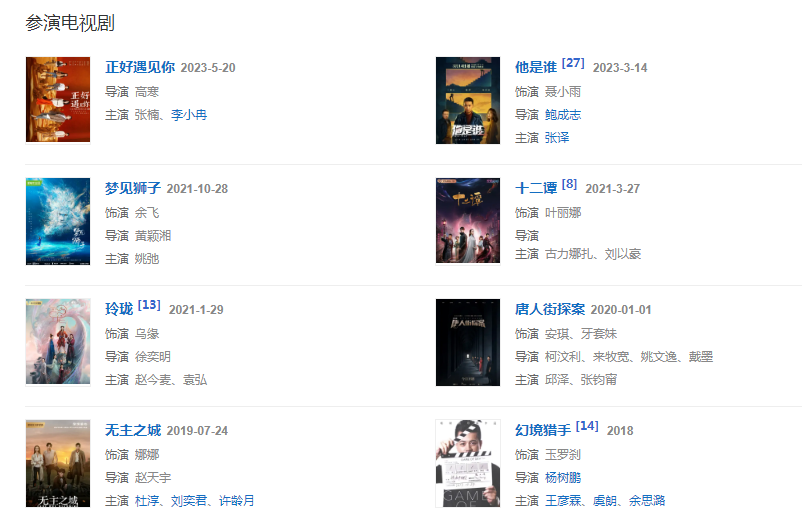Follow reference [8] beside 十二谭

[x=569, y=184]
